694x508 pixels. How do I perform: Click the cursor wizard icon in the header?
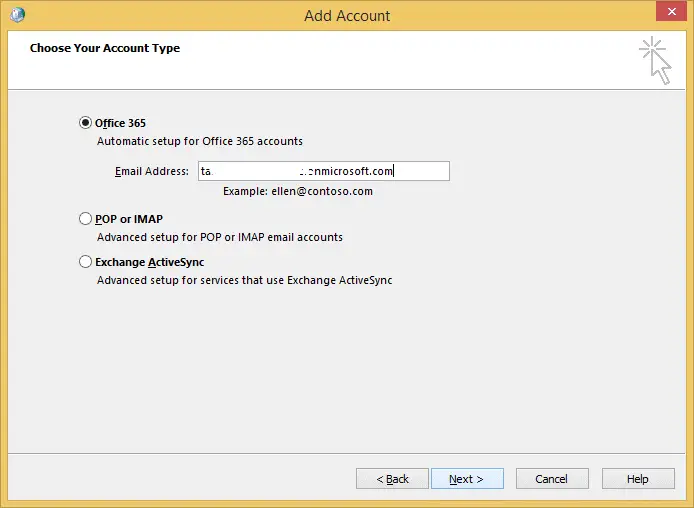(x=655, y=61)
